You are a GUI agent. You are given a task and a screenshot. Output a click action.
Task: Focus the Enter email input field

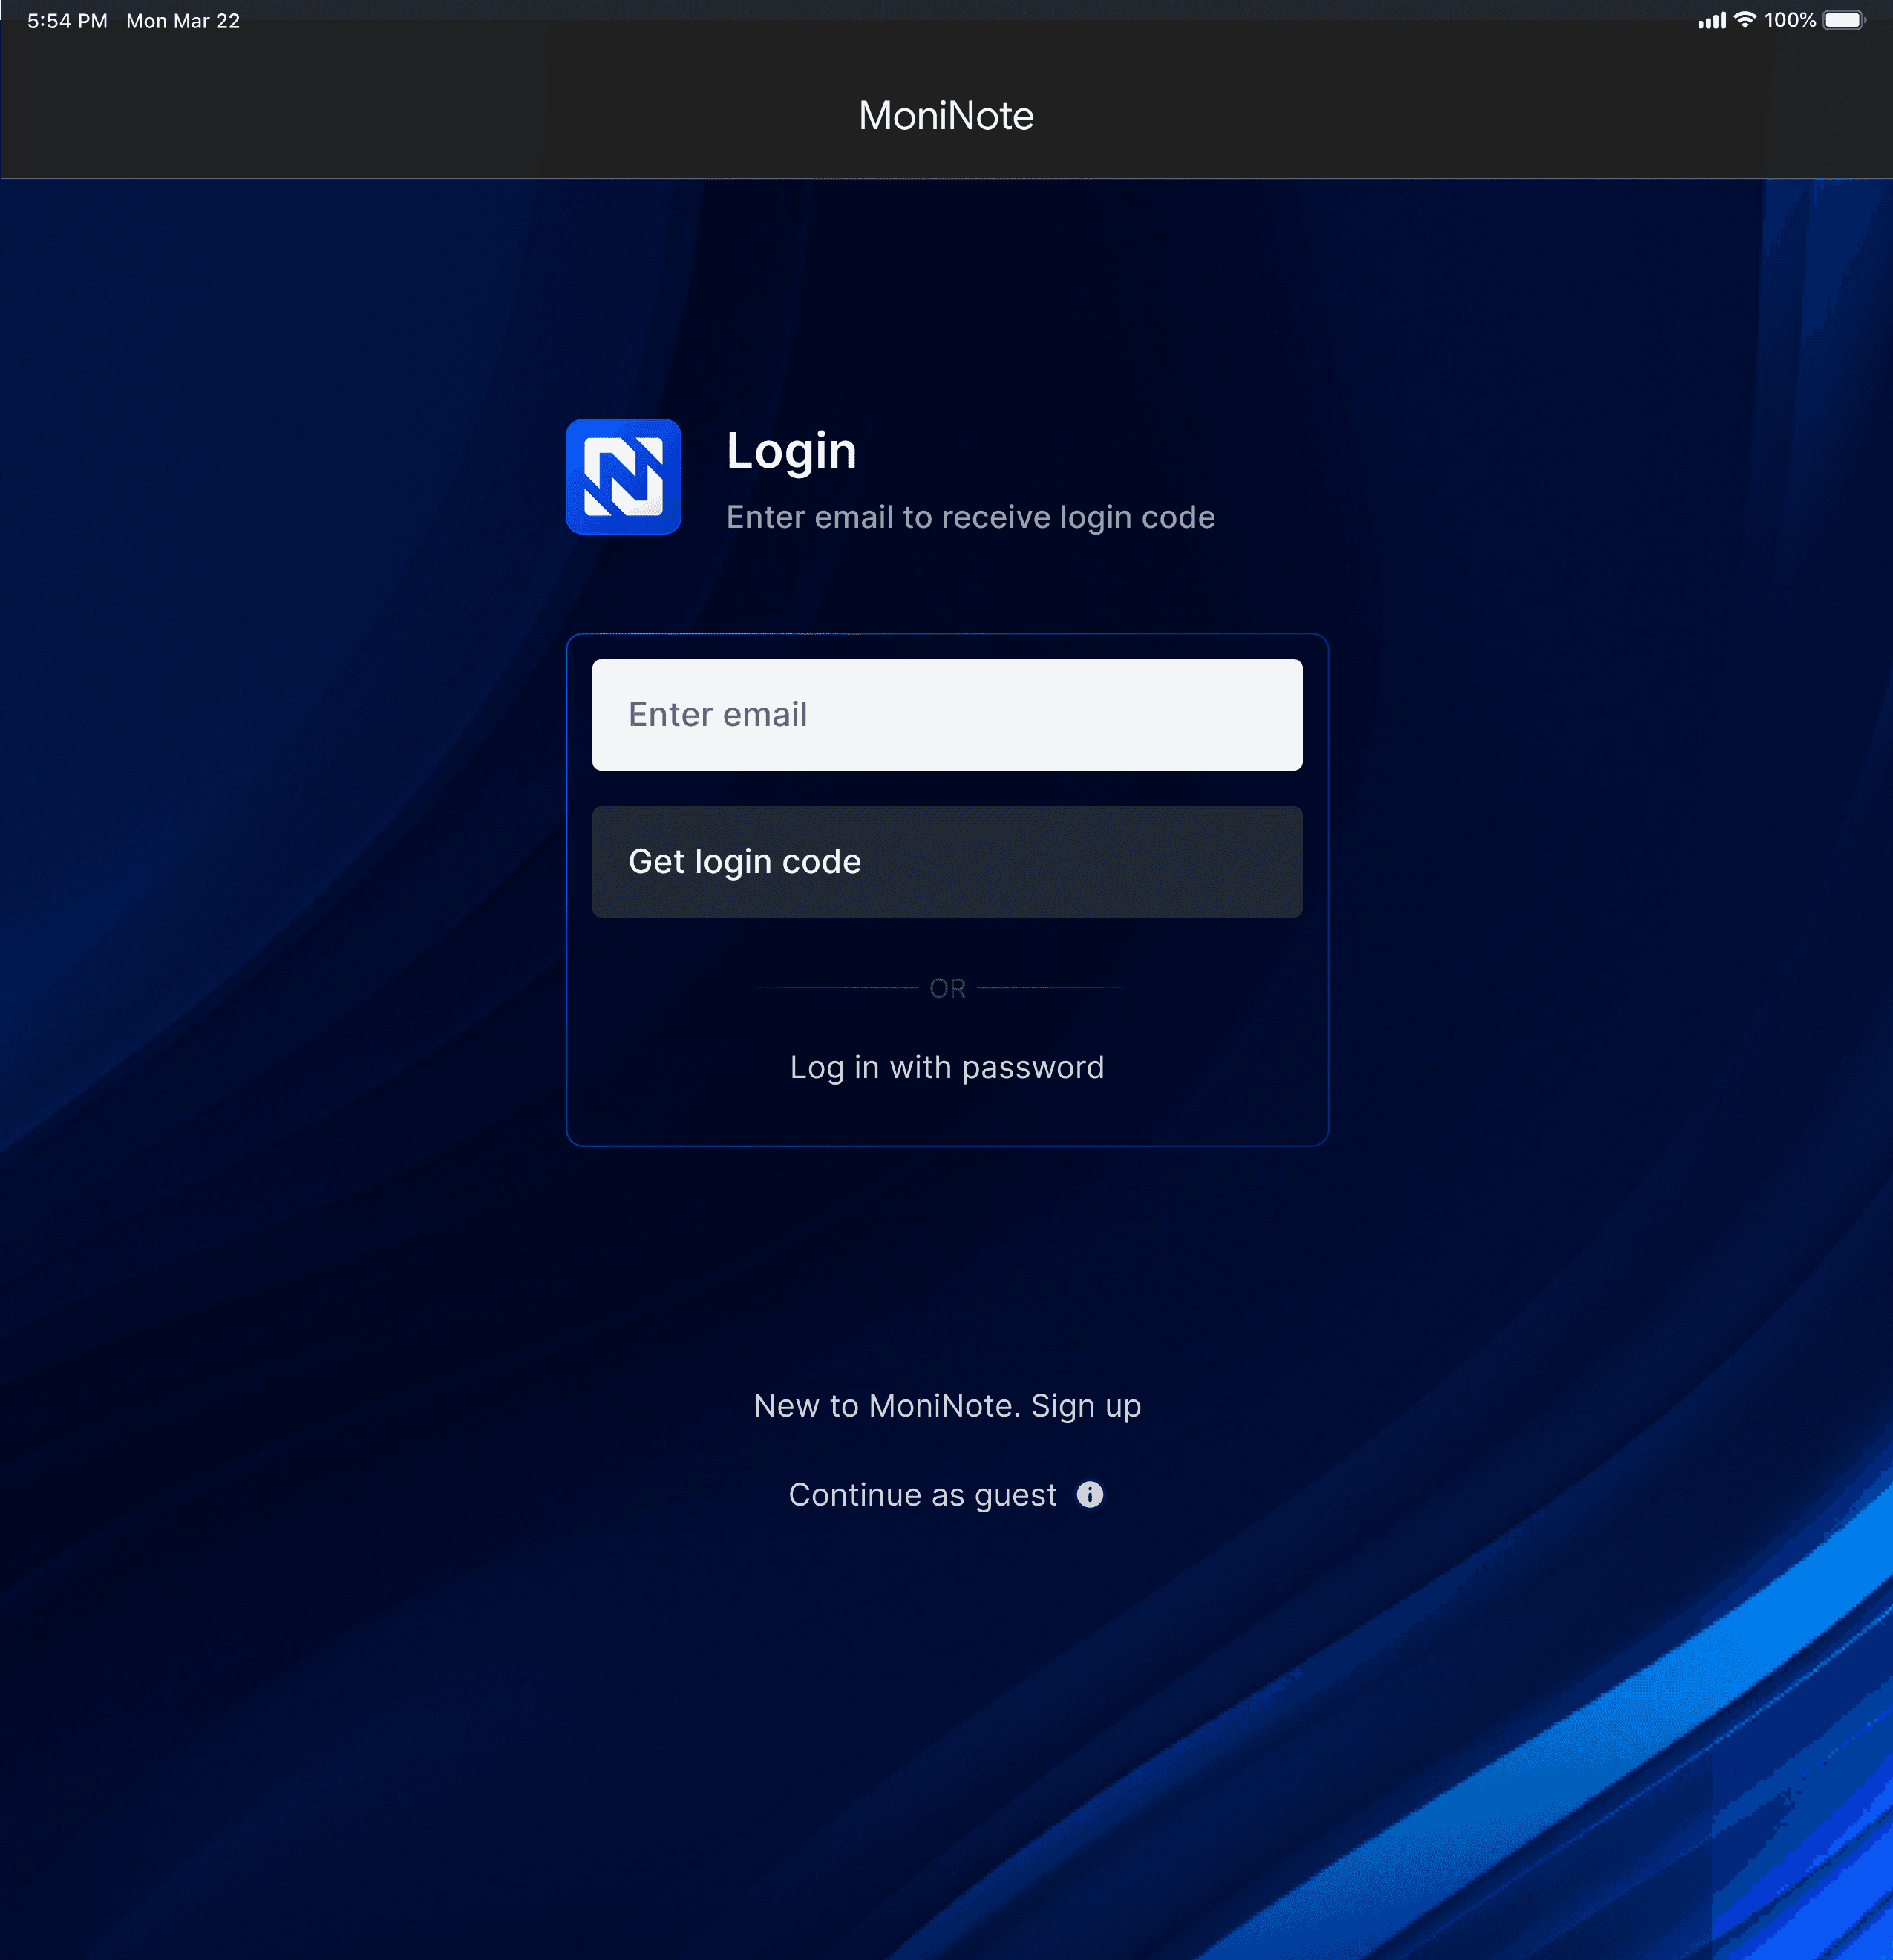click(x=946, y=714)
